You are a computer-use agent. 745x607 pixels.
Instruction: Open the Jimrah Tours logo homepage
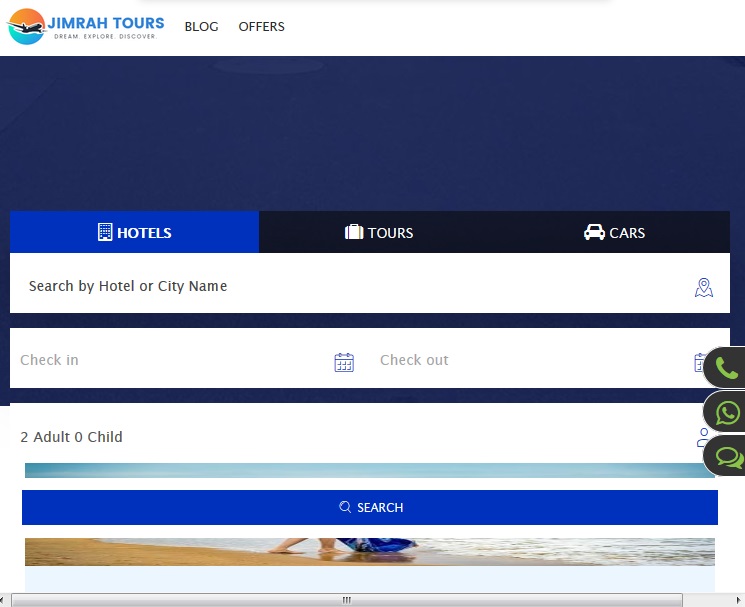coord(86,27)
